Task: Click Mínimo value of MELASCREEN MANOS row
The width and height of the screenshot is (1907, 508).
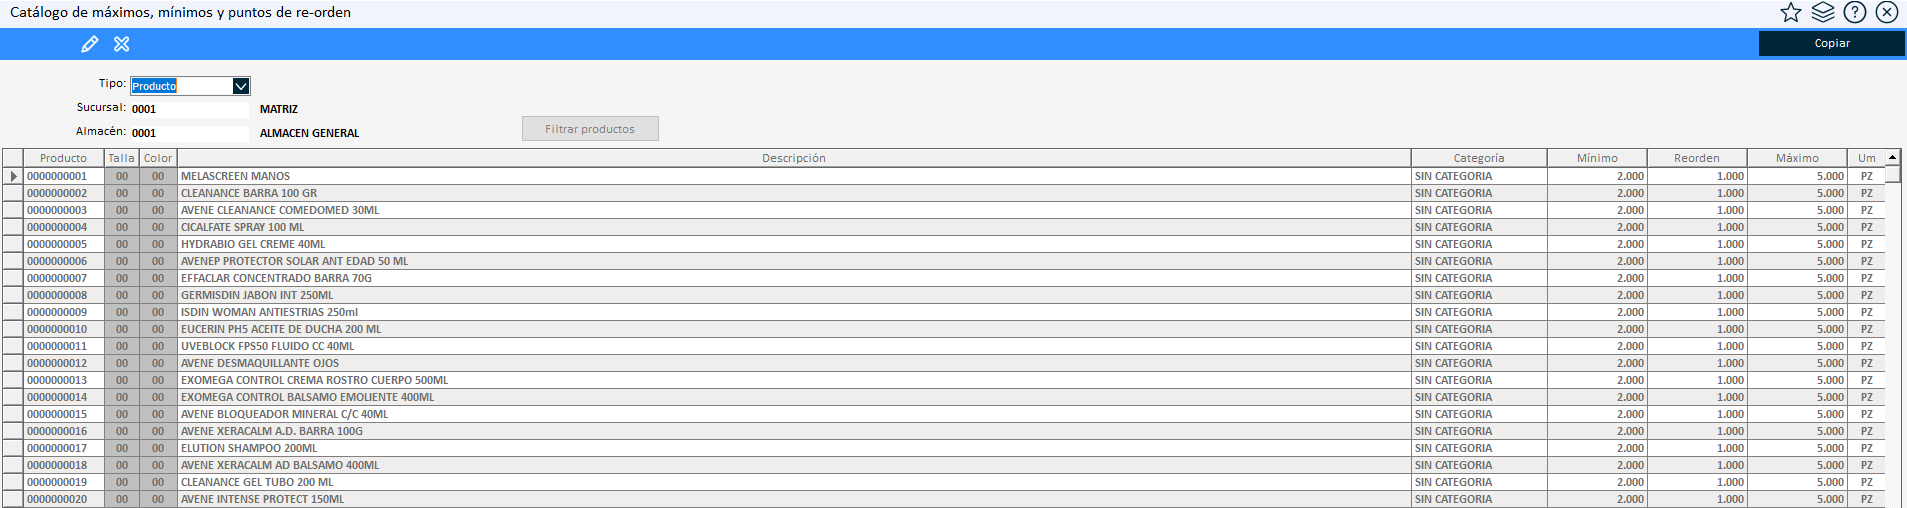Action: tap(1597, 176)
